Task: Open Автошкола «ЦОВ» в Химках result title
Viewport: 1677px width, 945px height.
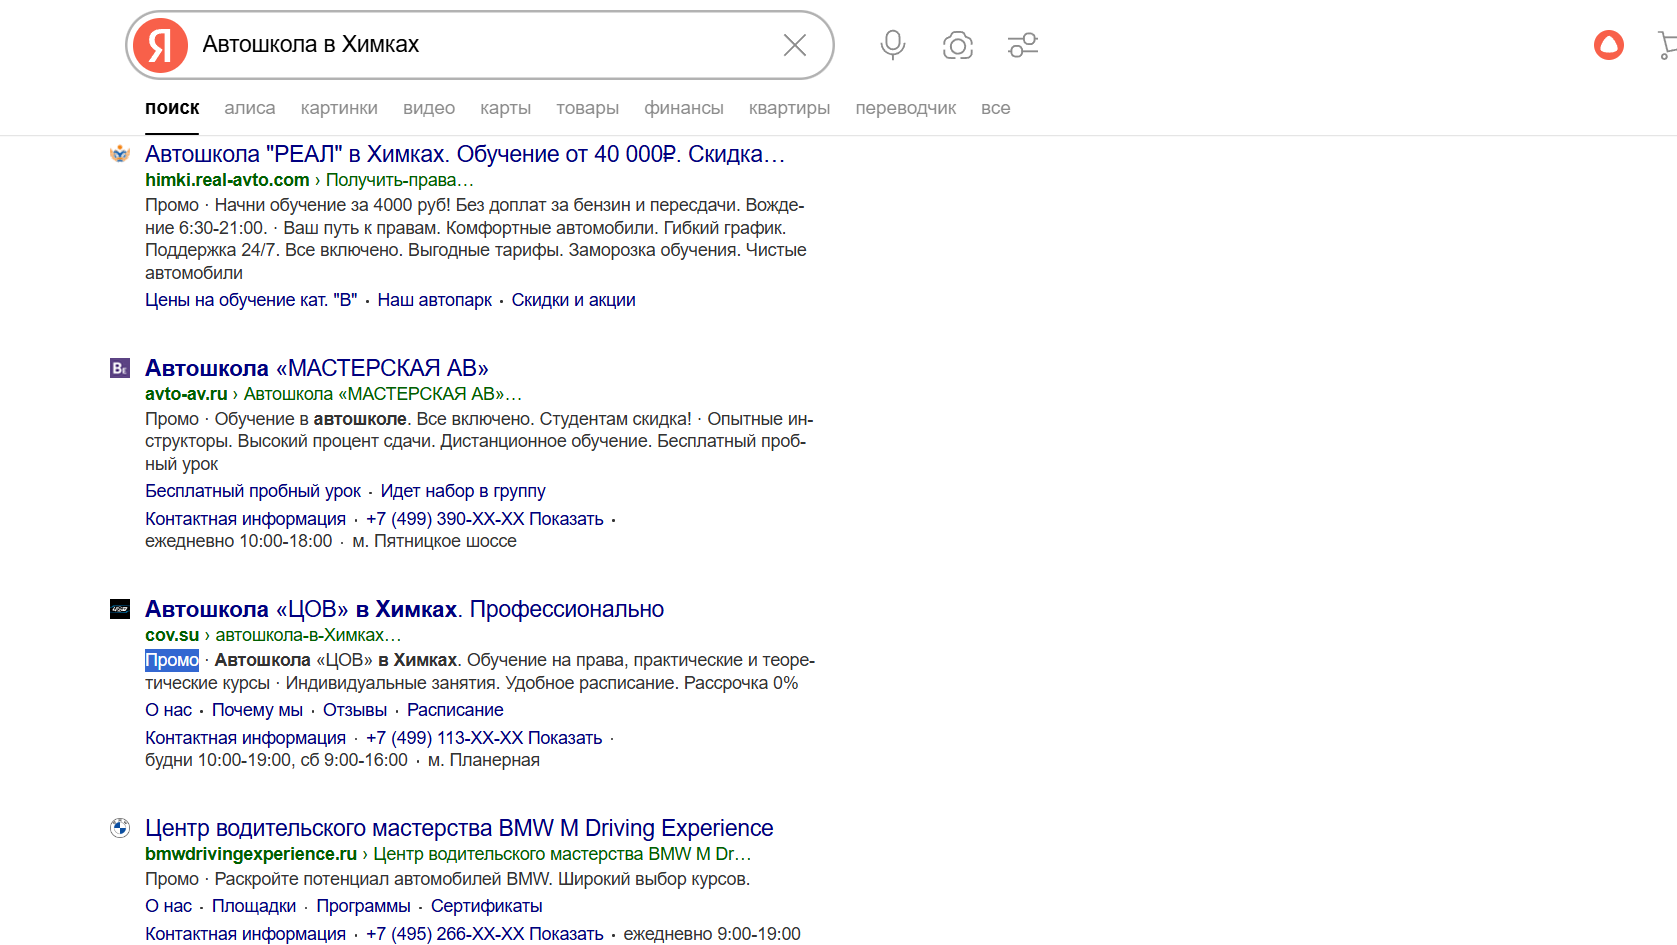Action: [x=404, y=609]
